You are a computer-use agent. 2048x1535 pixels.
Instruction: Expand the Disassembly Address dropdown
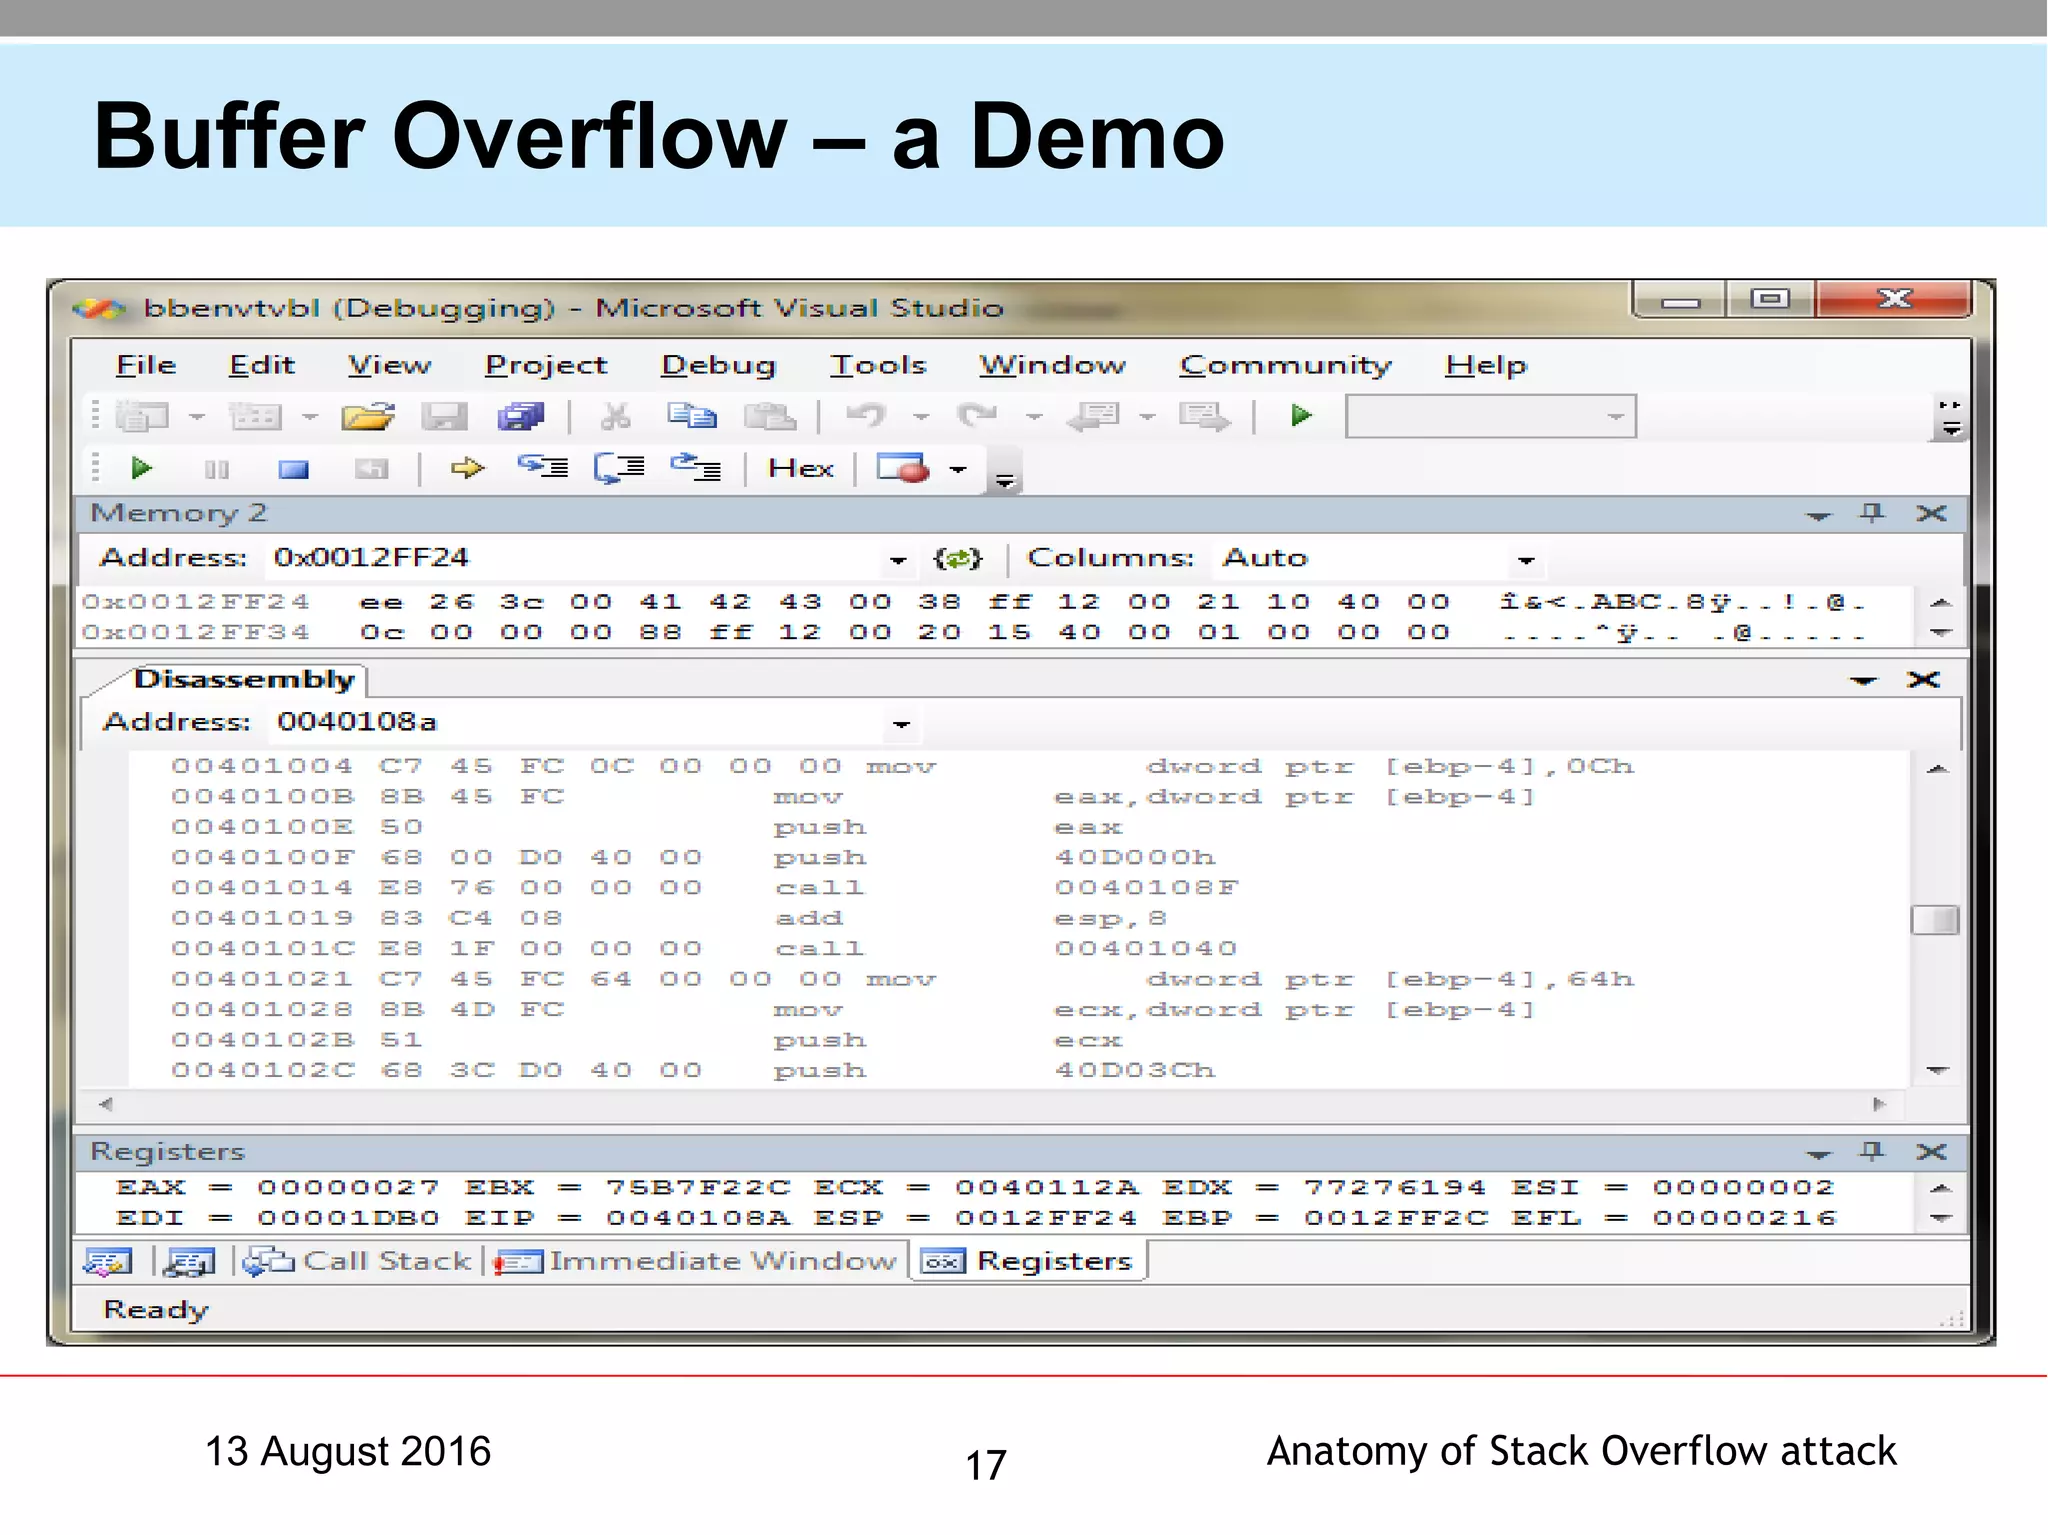[901, 724]
